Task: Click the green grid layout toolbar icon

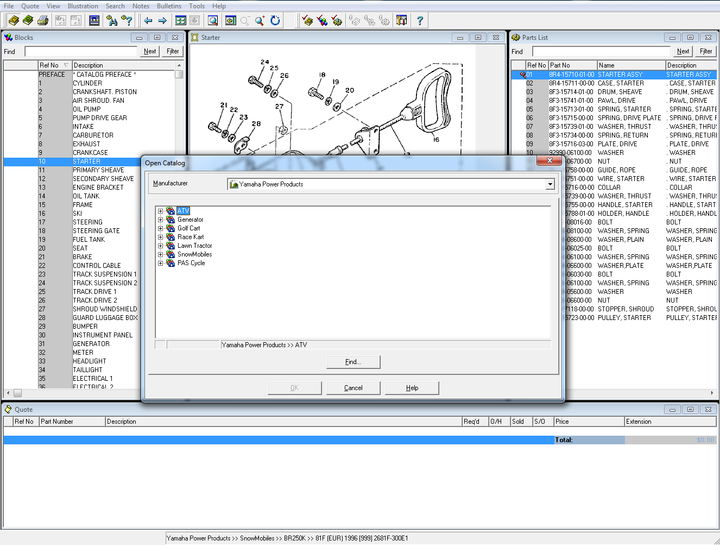Action: point(180,21)
